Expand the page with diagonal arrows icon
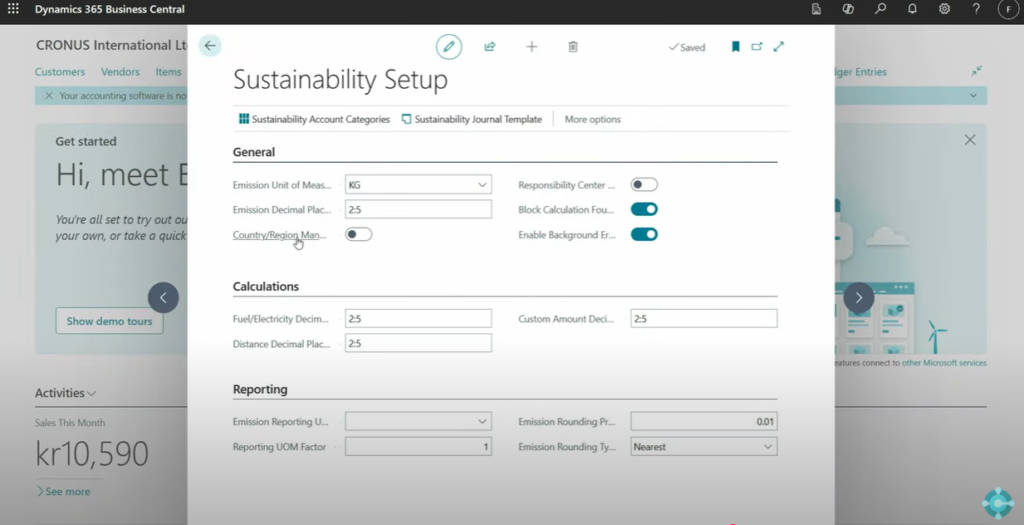Screen dimensions: 1024x525 (x=778, y=46)
